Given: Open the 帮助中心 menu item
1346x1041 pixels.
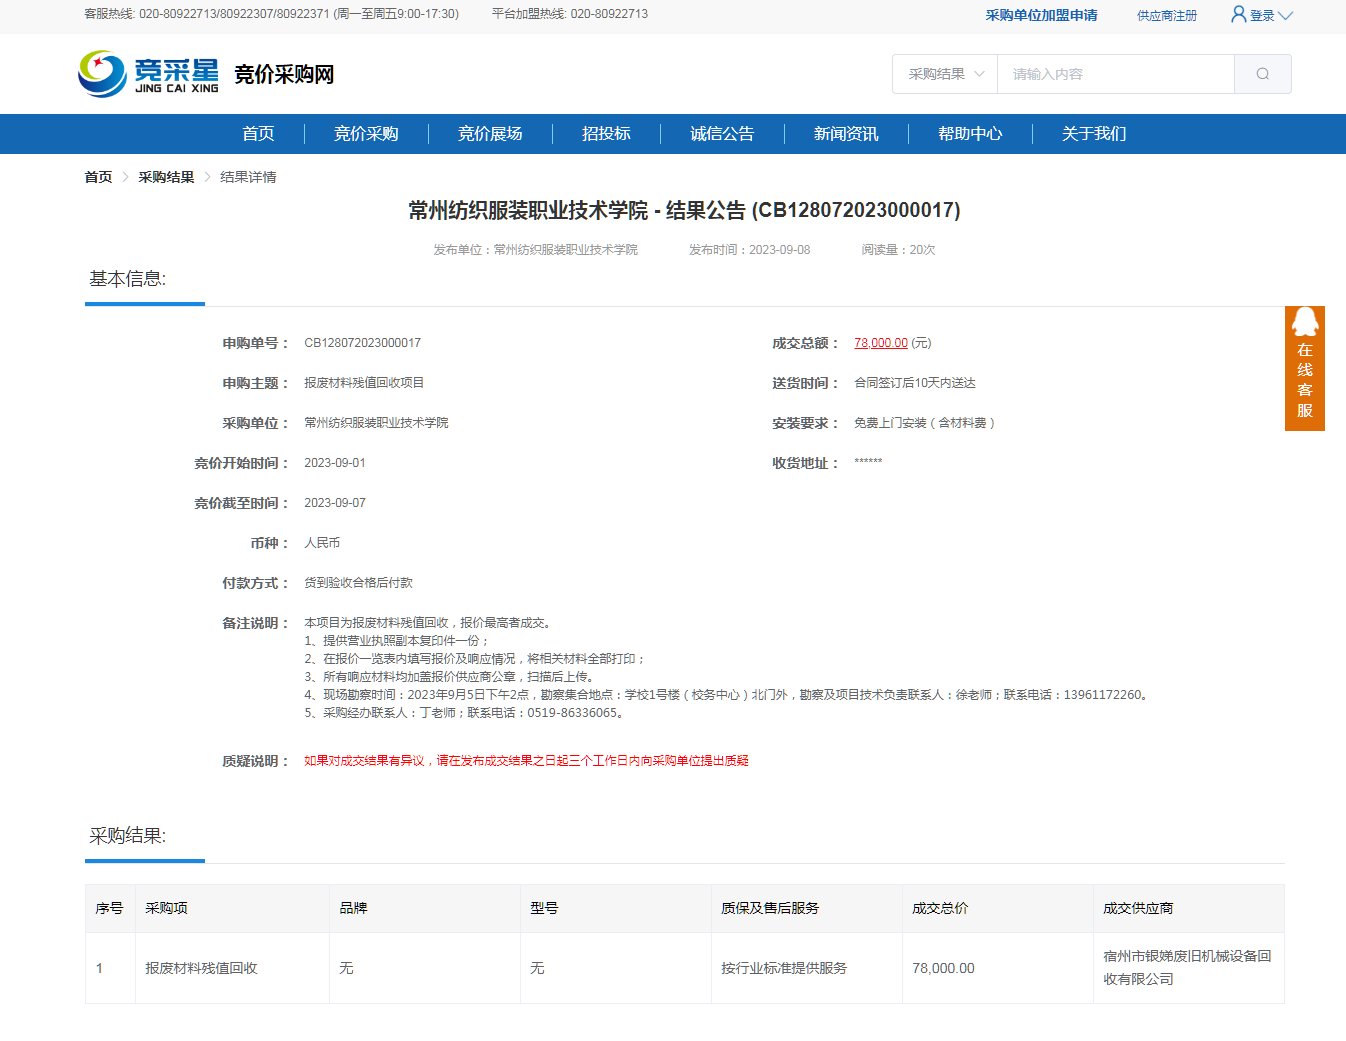Looking at the screenshot, I should pos(970,134).
